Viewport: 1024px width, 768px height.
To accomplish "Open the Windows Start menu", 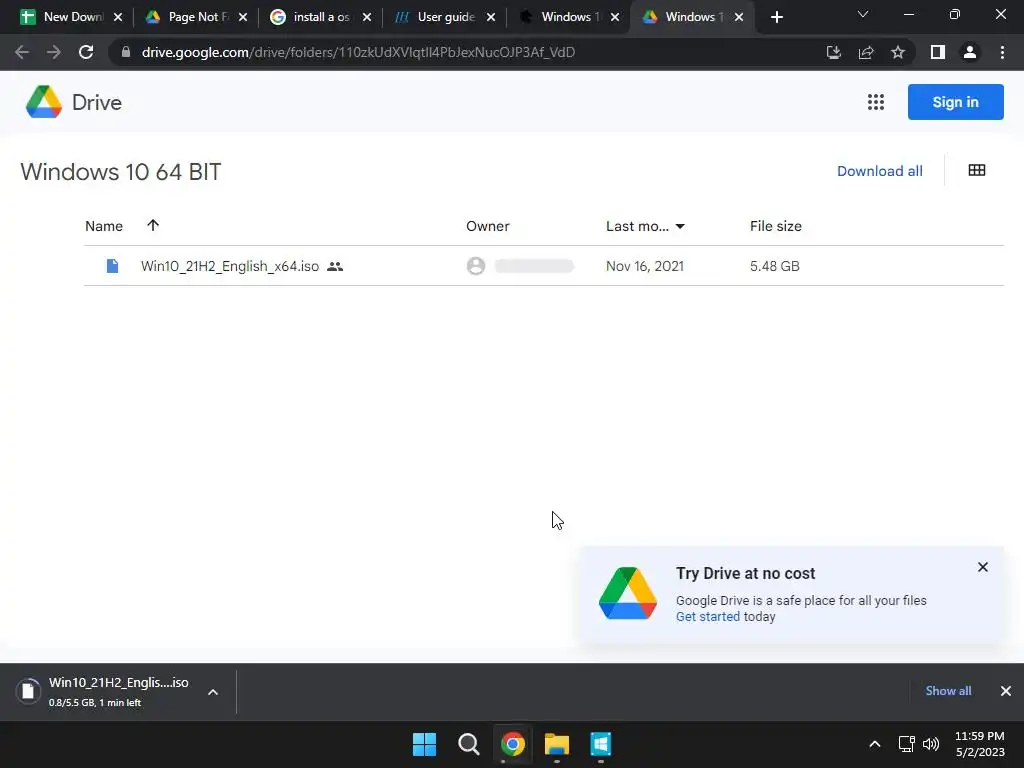I will coord(424,744).
